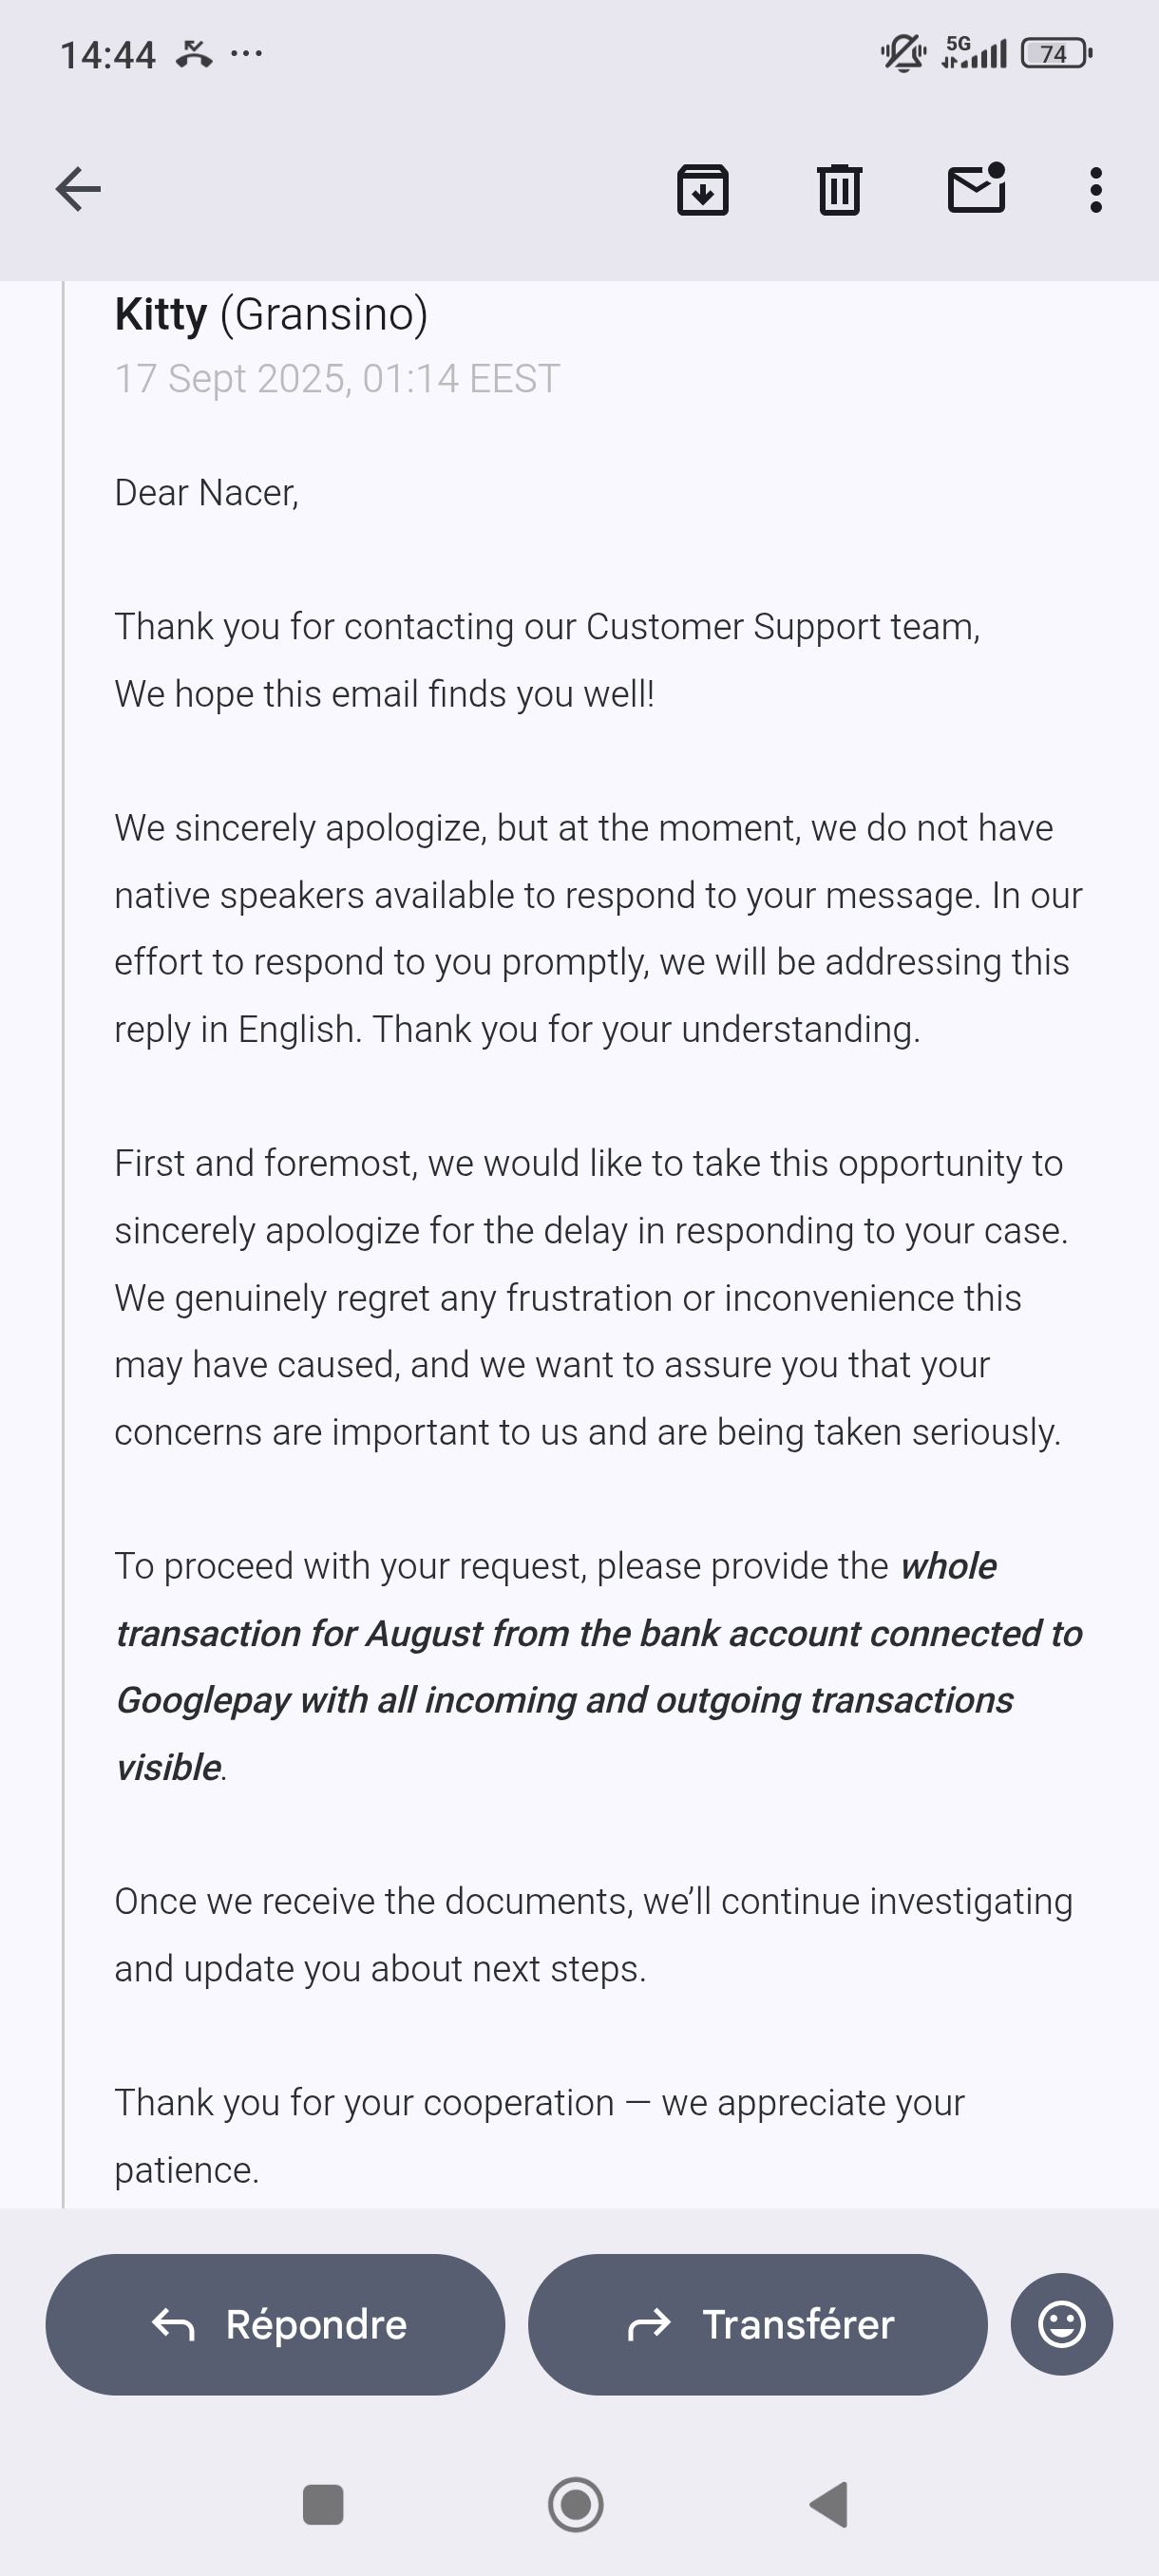Tap the Android home circle button

click(x=576, y=2505)
